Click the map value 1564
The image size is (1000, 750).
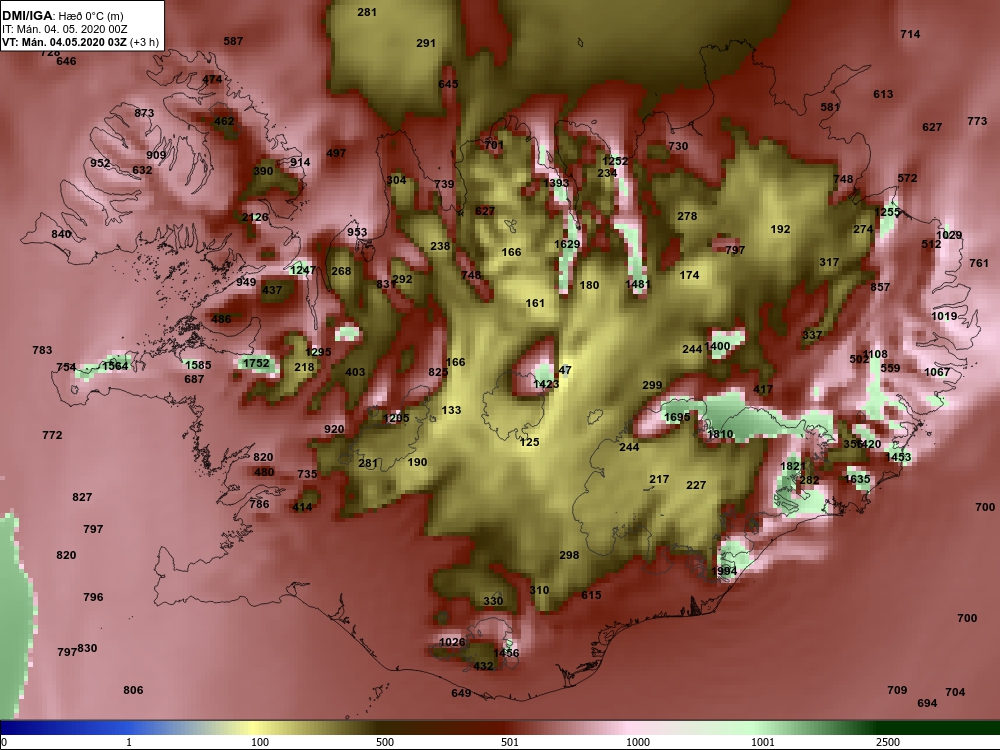[x=115, y=365]
